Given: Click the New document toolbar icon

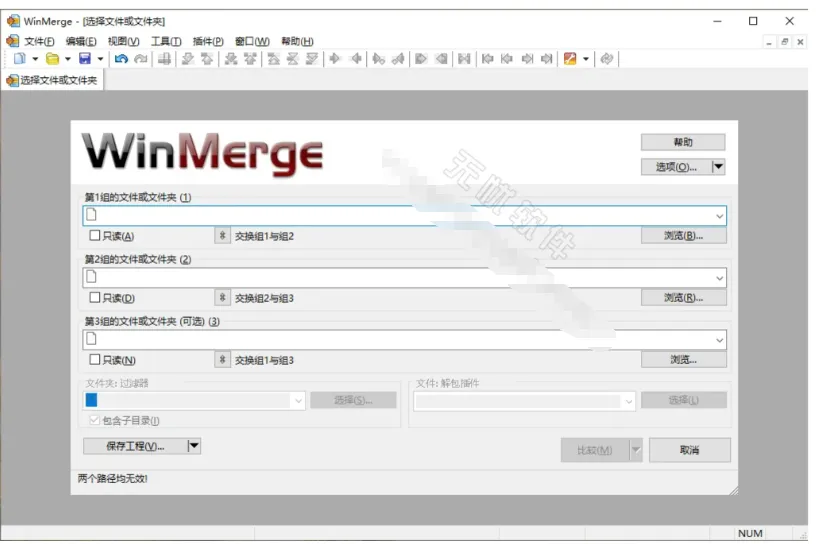Looking at the screenshot, I should [20, 58].
